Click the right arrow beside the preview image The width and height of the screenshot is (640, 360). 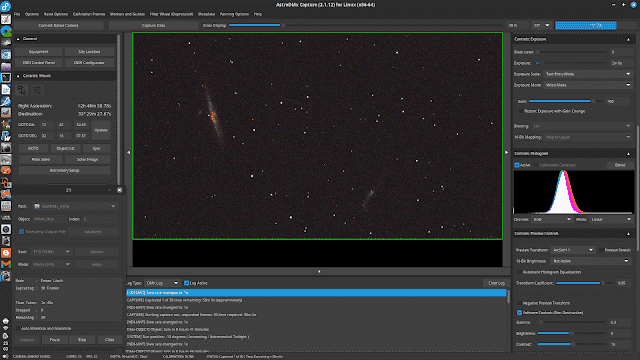coord(507,152)
